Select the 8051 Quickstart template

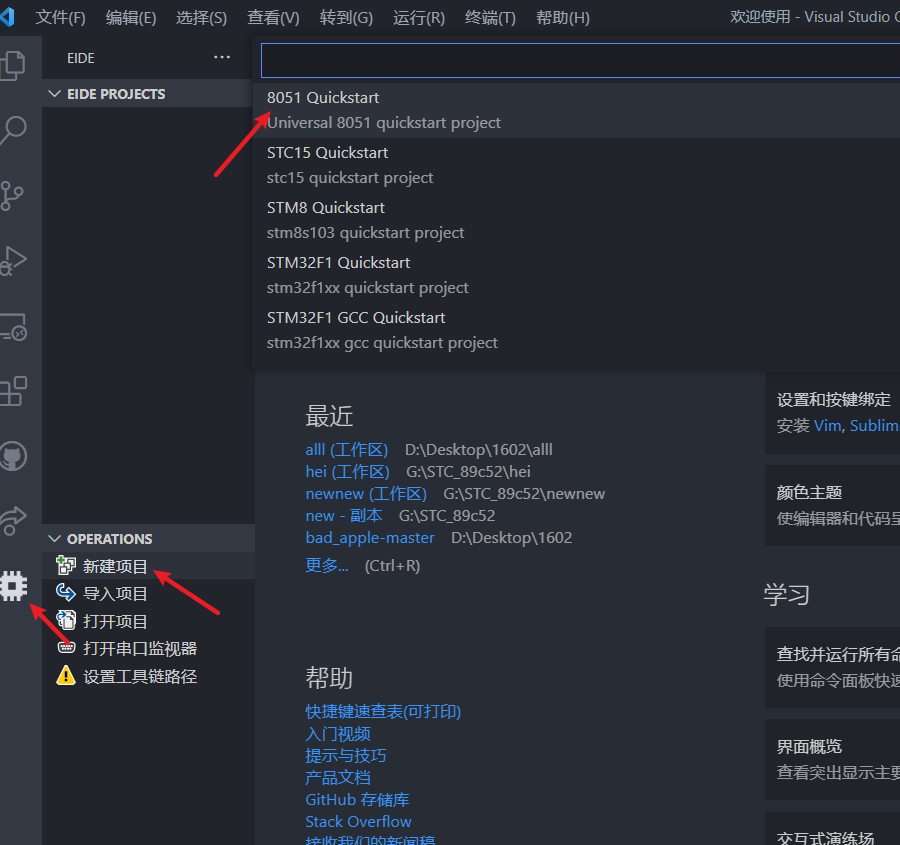pos(576,110)
